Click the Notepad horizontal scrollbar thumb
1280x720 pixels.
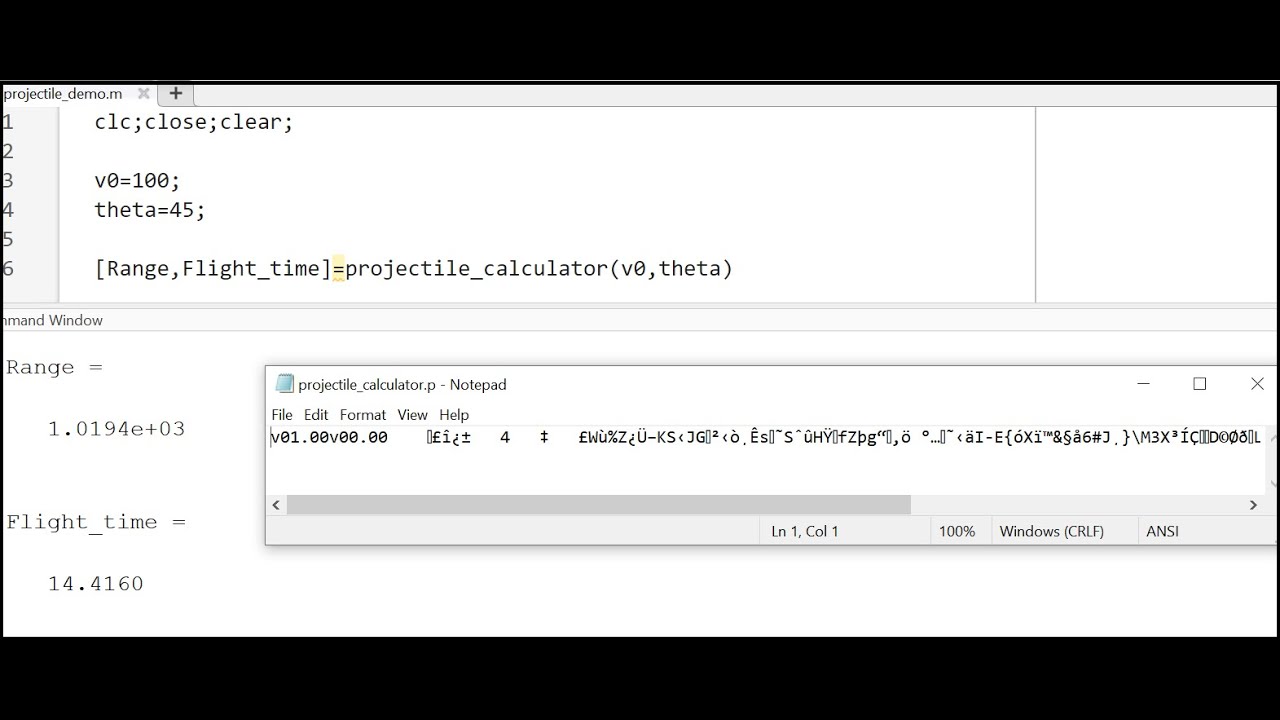(x=598, y=505)
